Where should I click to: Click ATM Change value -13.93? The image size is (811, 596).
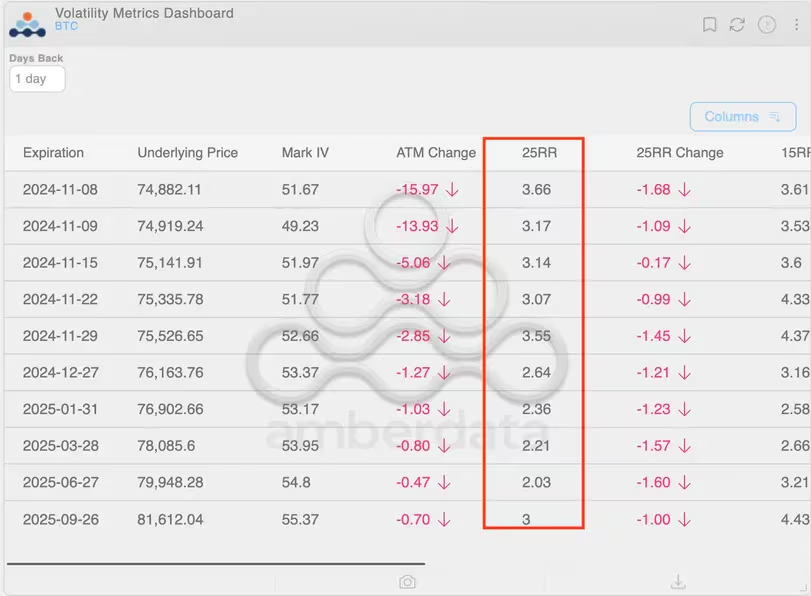pos(417,226)
